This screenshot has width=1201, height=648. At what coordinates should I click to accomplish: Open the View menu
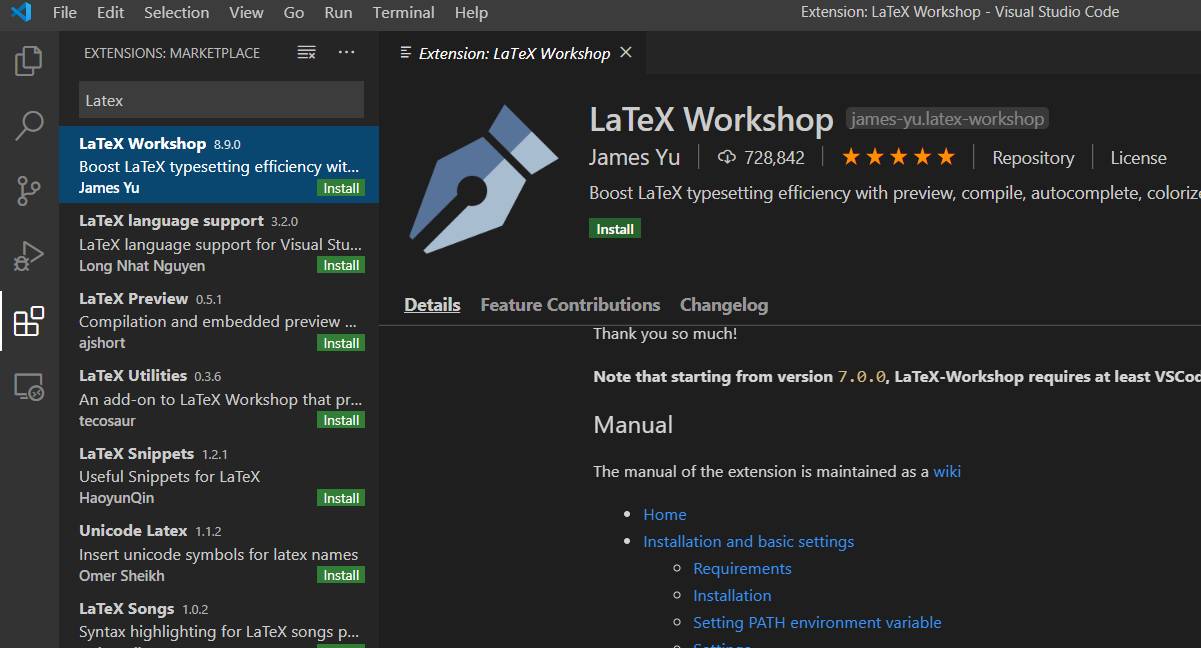tap(246, 13)
